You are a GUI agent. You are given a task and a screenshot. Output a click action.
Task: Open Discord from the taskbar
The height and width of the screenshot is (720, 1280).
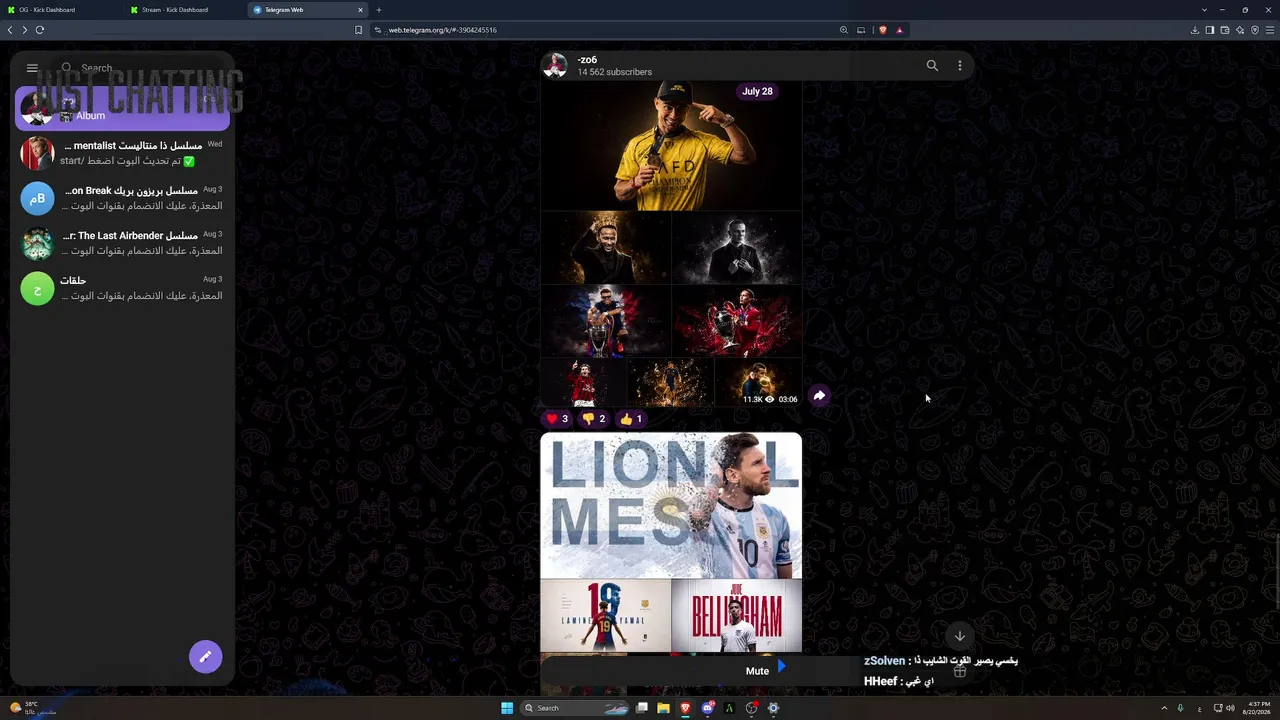coord(707,708)
